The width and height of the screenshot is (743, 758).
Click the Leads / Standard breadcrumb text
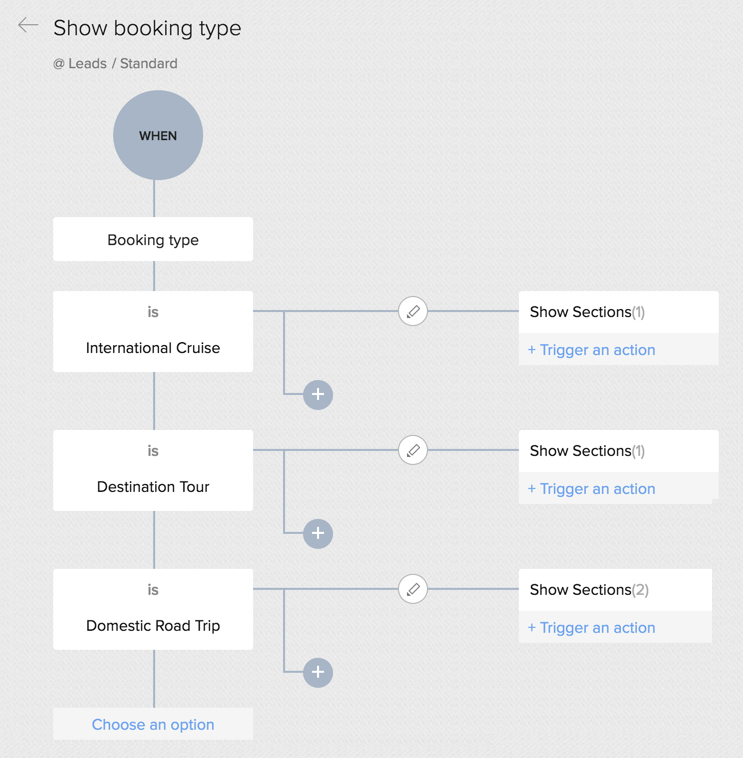115,63
